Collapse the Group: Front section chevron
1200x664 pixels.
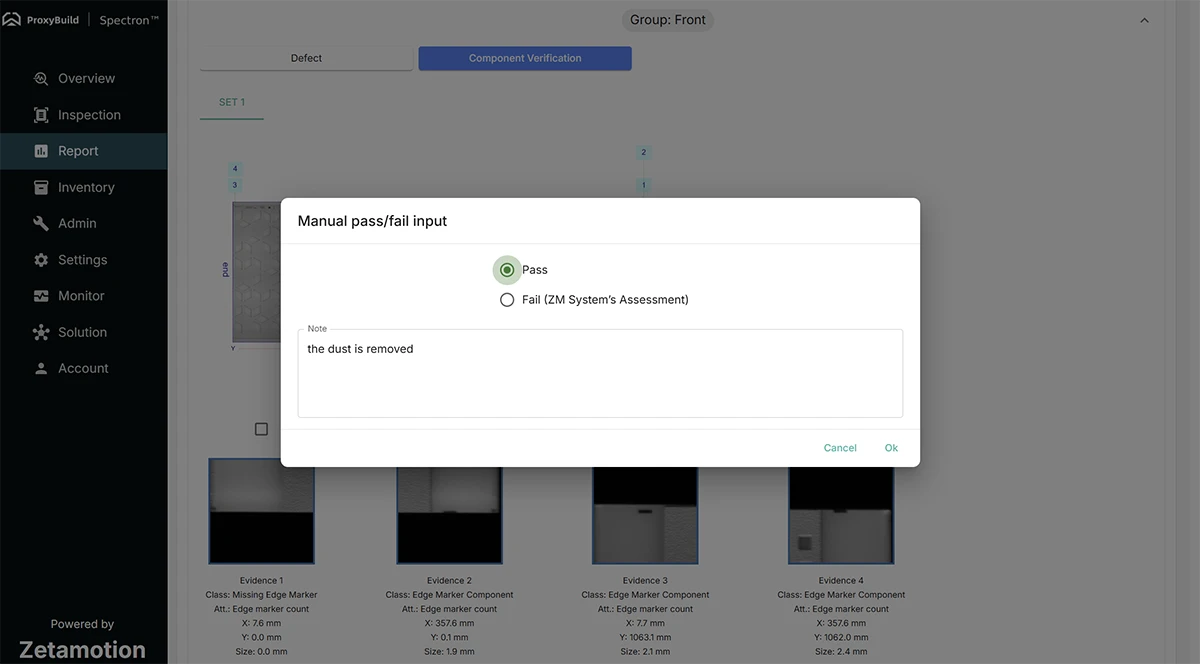pos(1145,20)
